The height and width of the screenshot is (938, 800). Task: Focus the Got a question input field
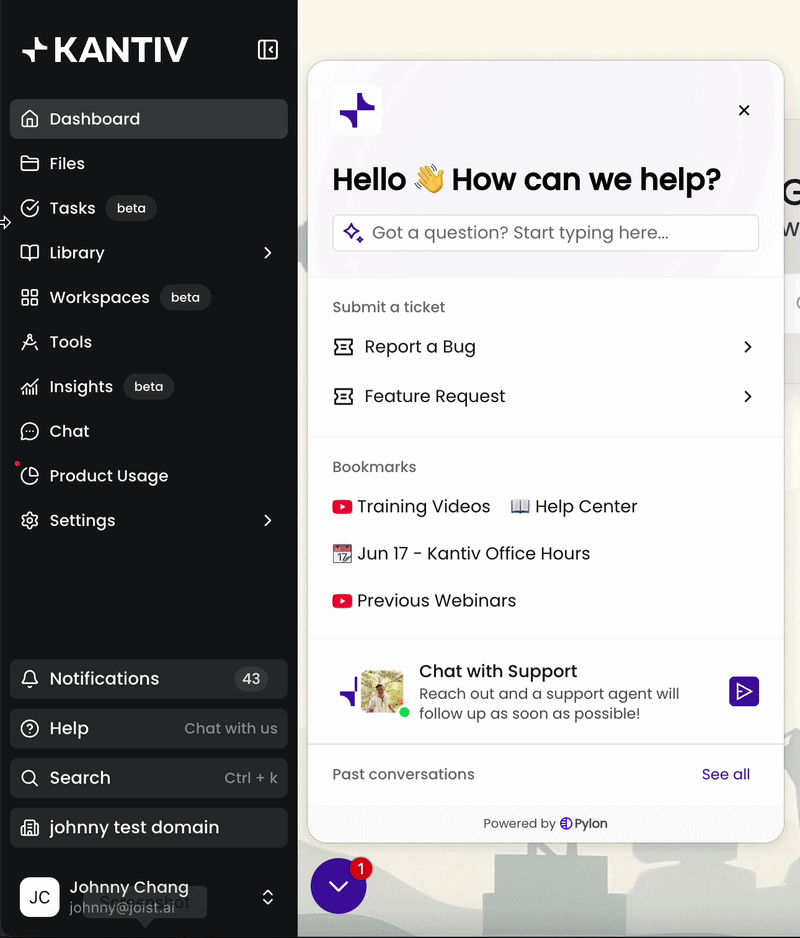click(546, 233)
